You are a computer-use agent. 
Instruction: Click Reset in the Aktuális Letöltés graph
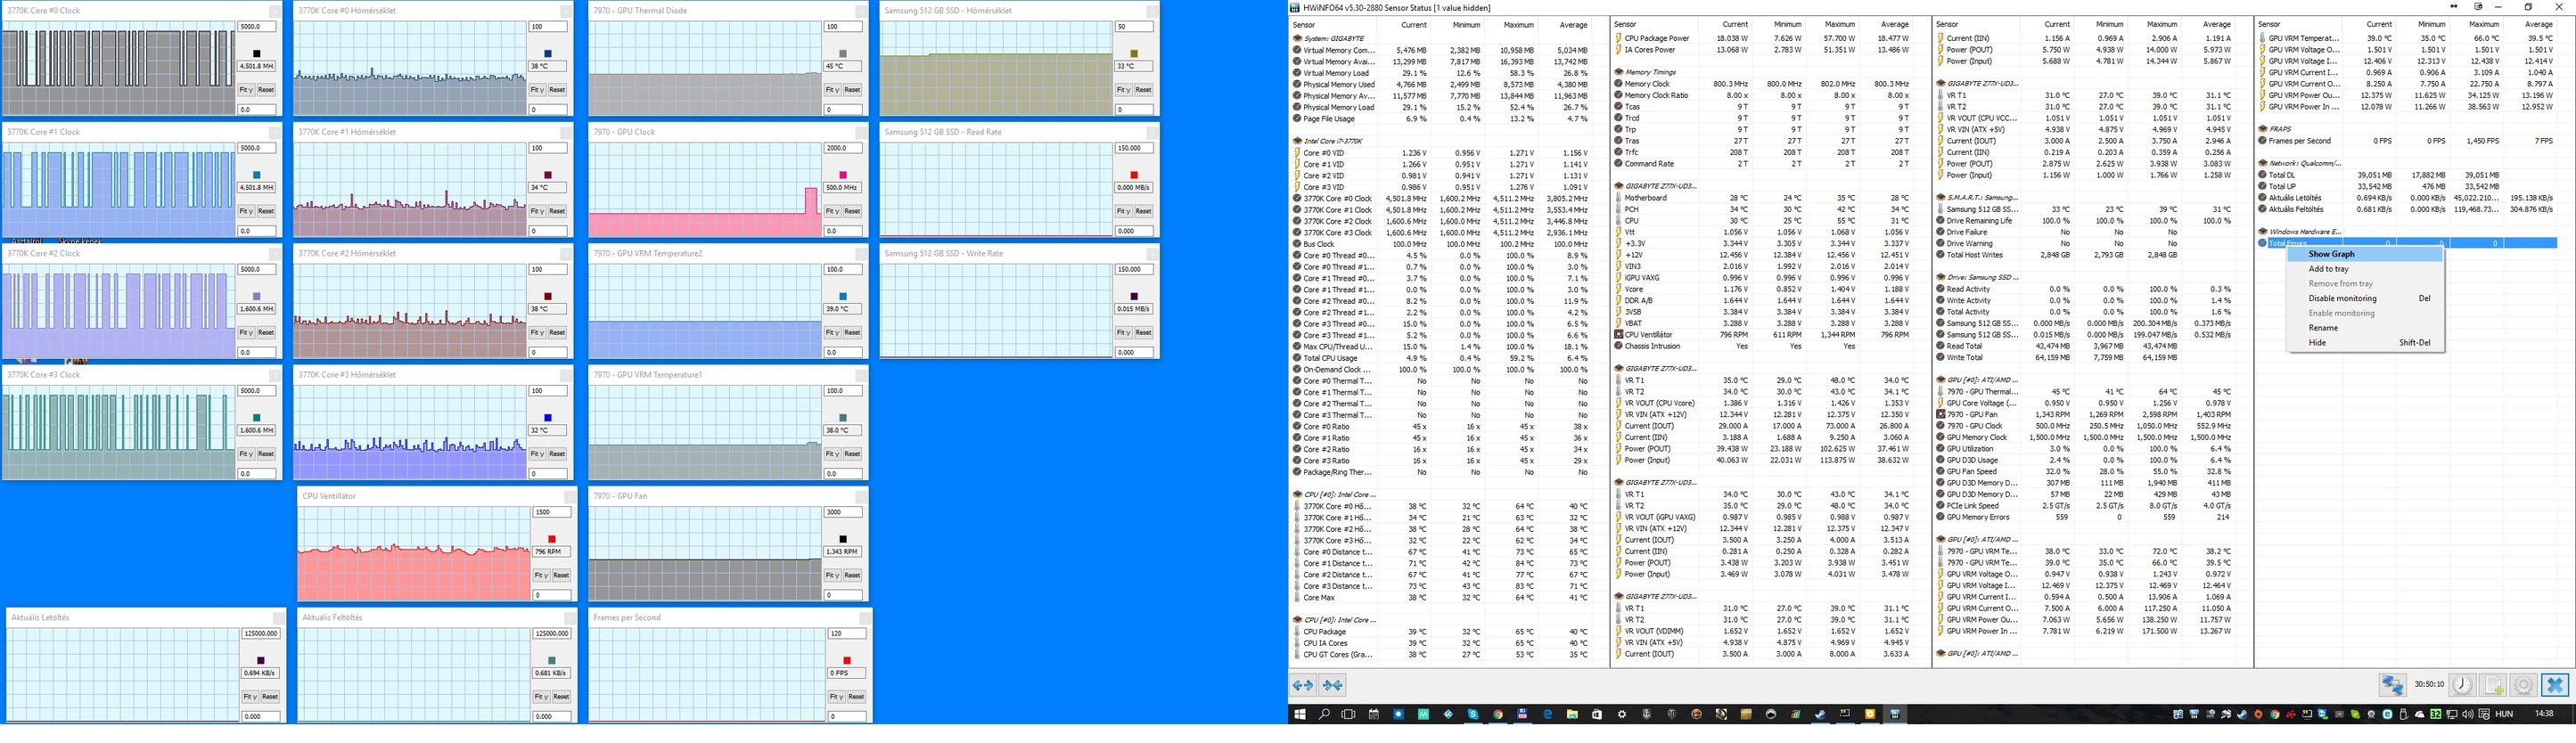coord(269,696)
